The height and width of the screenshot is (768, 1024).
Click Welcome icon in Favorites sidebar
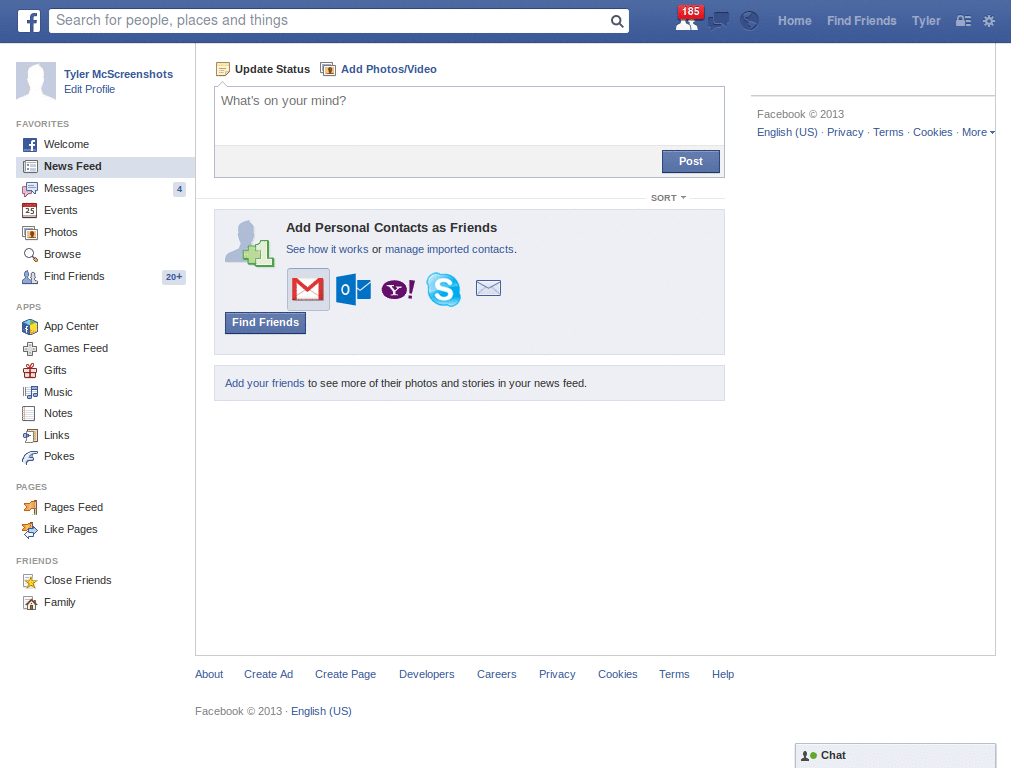[x=30, y=145]
